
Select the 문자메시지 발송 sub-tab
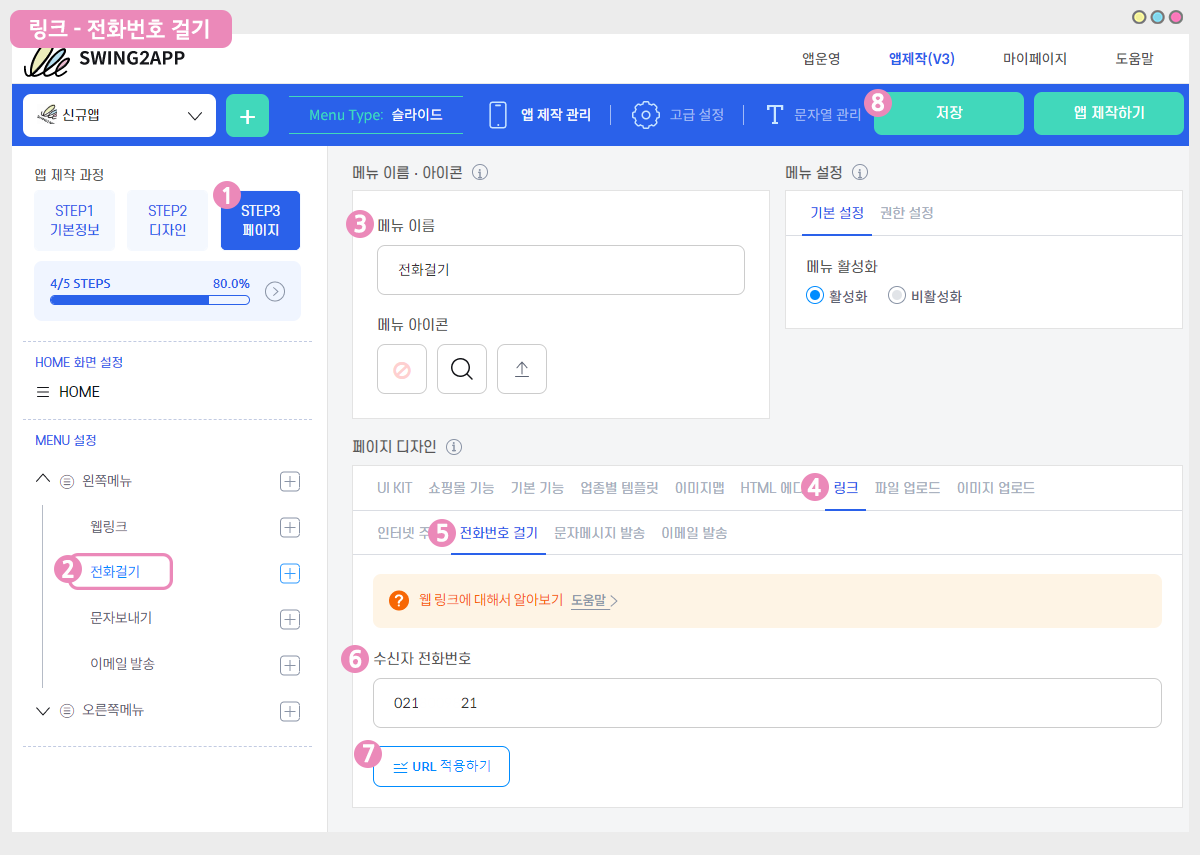pyautogui.click(x=601, y=533)
